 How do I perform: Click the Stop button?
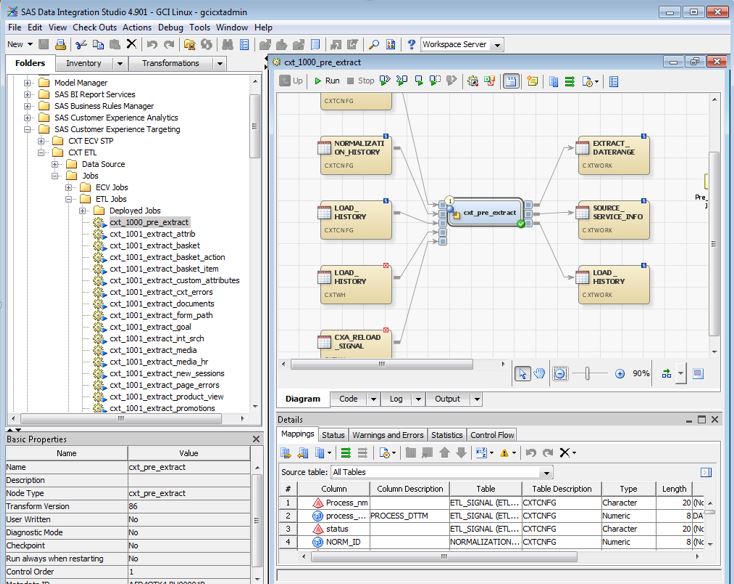360,81
